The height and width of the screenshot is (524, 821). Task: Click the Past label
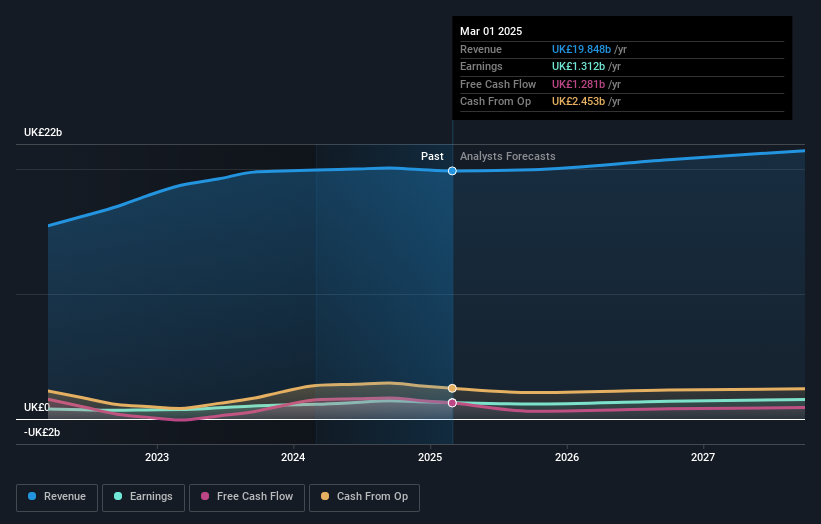pos(432,157)
